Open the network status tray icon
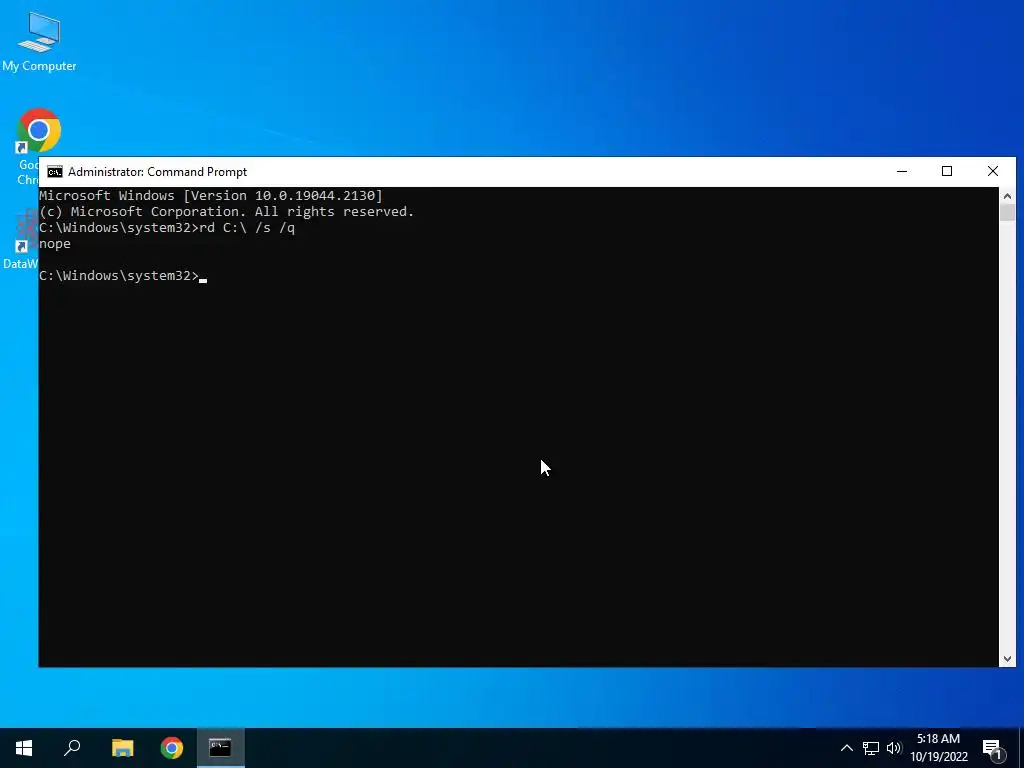Screen dimensions: 1024x768 (871, 748)
